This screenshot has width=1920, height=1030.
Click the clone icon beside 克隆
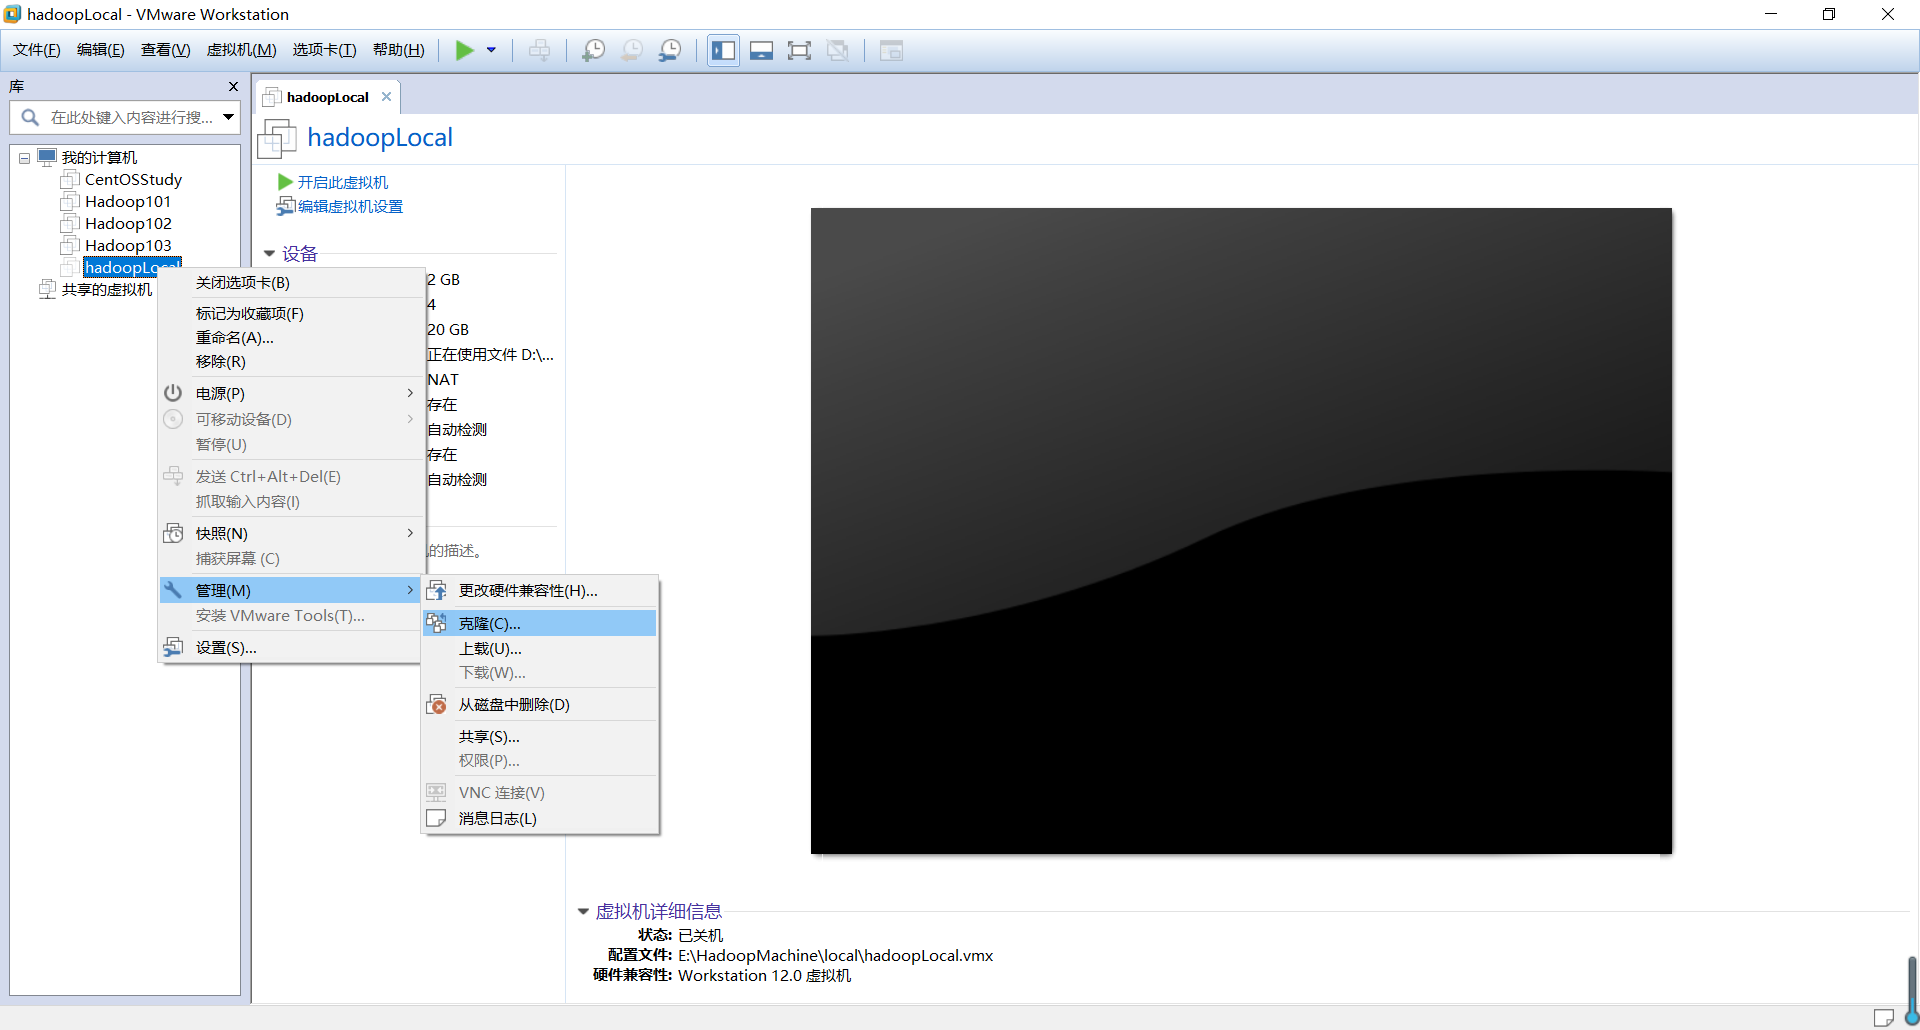click(x=437, y=623)
